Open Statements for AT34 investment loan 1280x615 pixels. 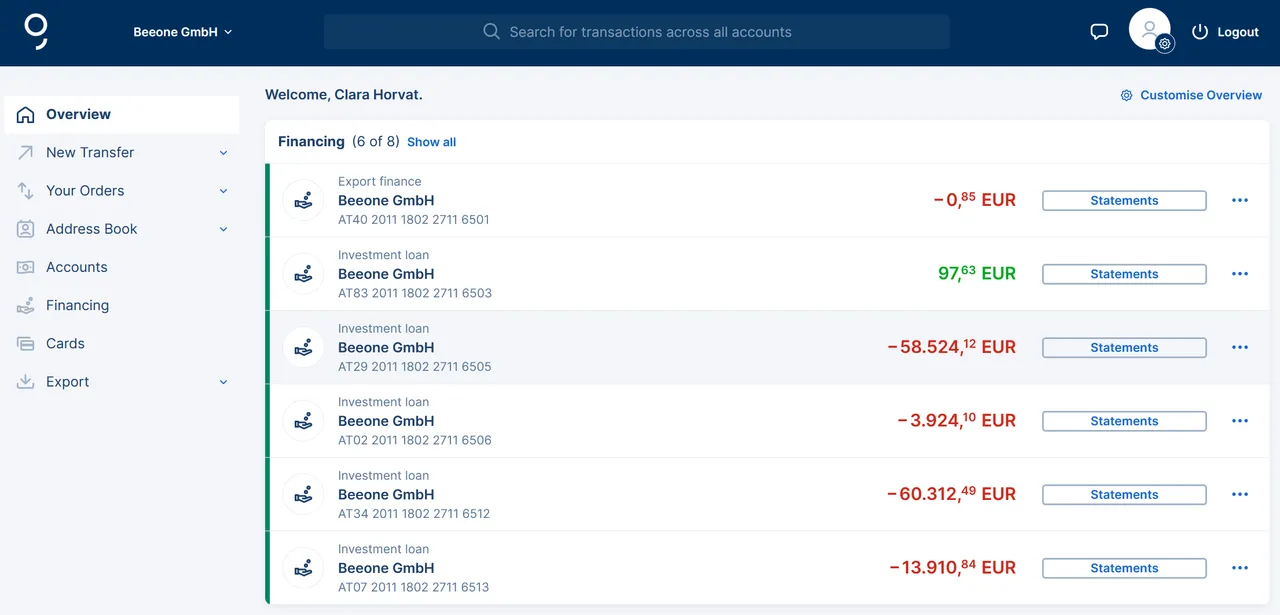point(1124,495)
